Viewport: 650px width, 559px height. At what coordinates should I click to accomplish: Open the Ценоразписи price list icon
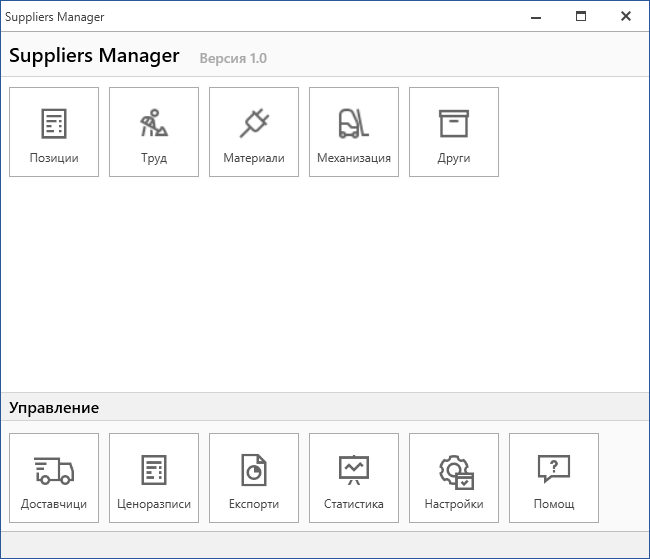154,469
